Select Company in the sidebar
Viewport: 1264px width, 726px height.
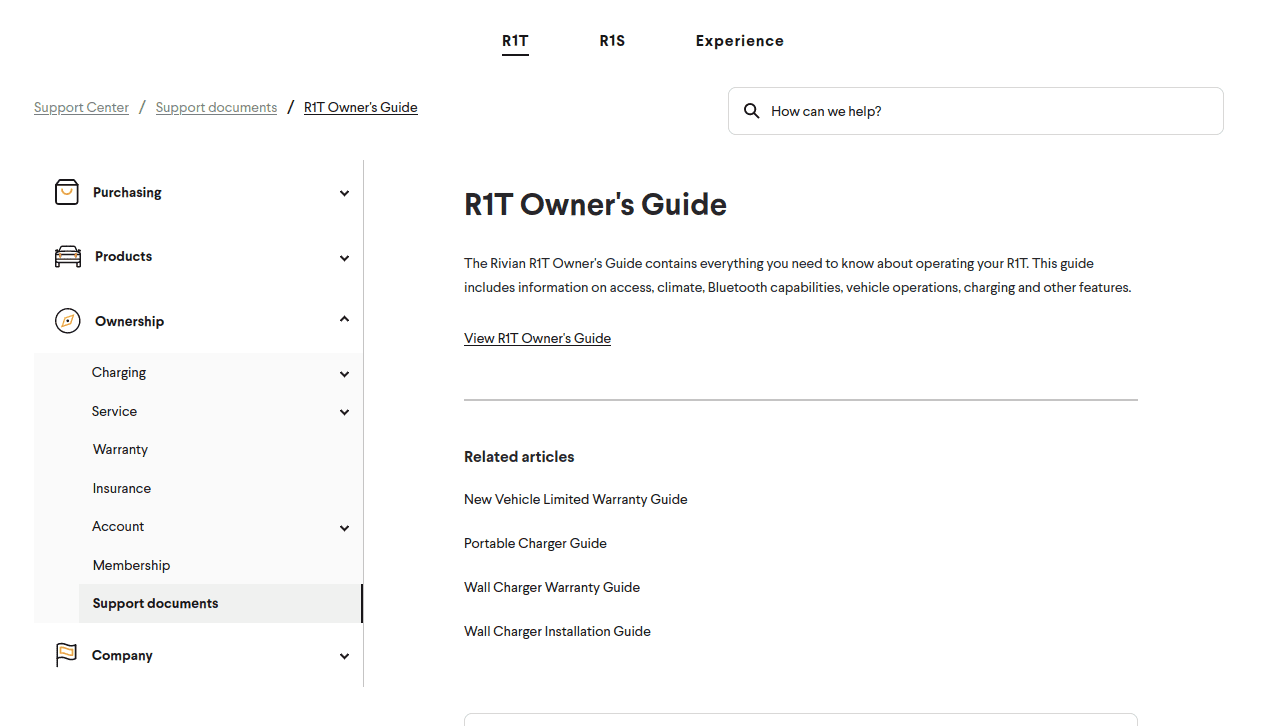122,655
